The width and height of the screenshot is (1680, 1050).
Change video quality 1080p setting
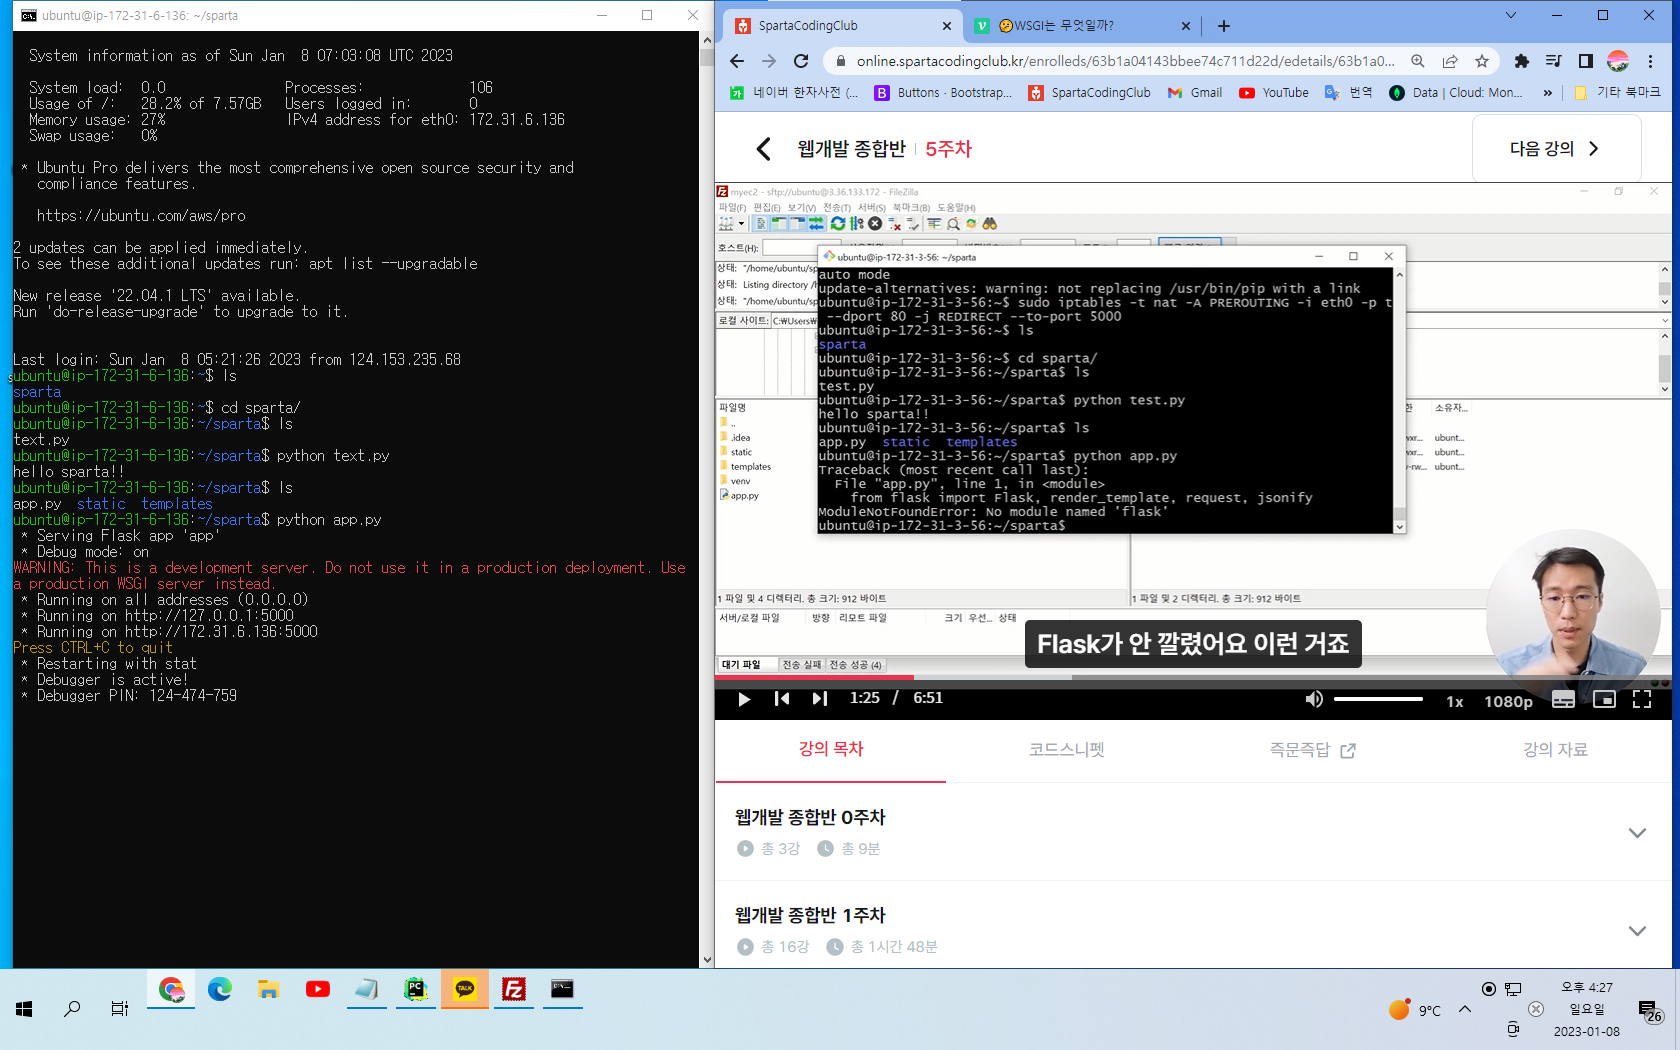pos(1508,701)
